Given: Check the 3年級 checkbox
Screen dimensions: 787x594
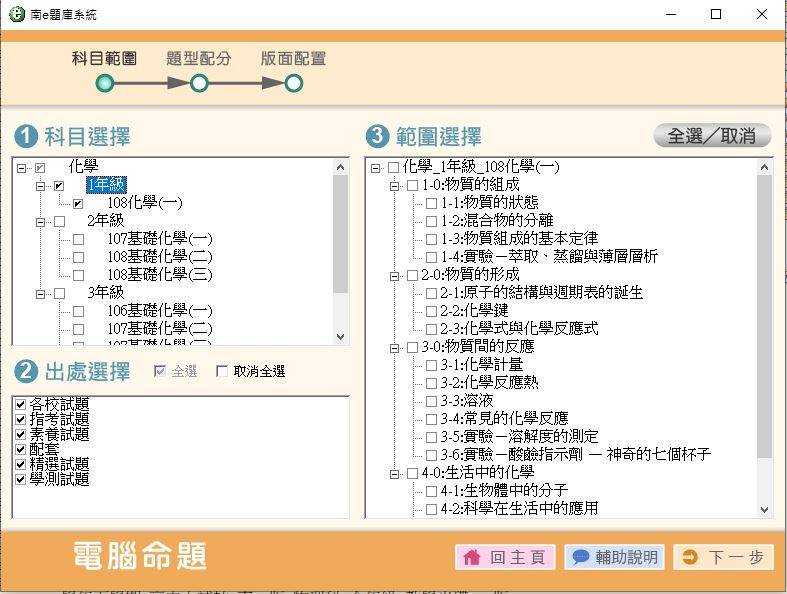Looking at the screenshot, I should [x=59, y=293].
